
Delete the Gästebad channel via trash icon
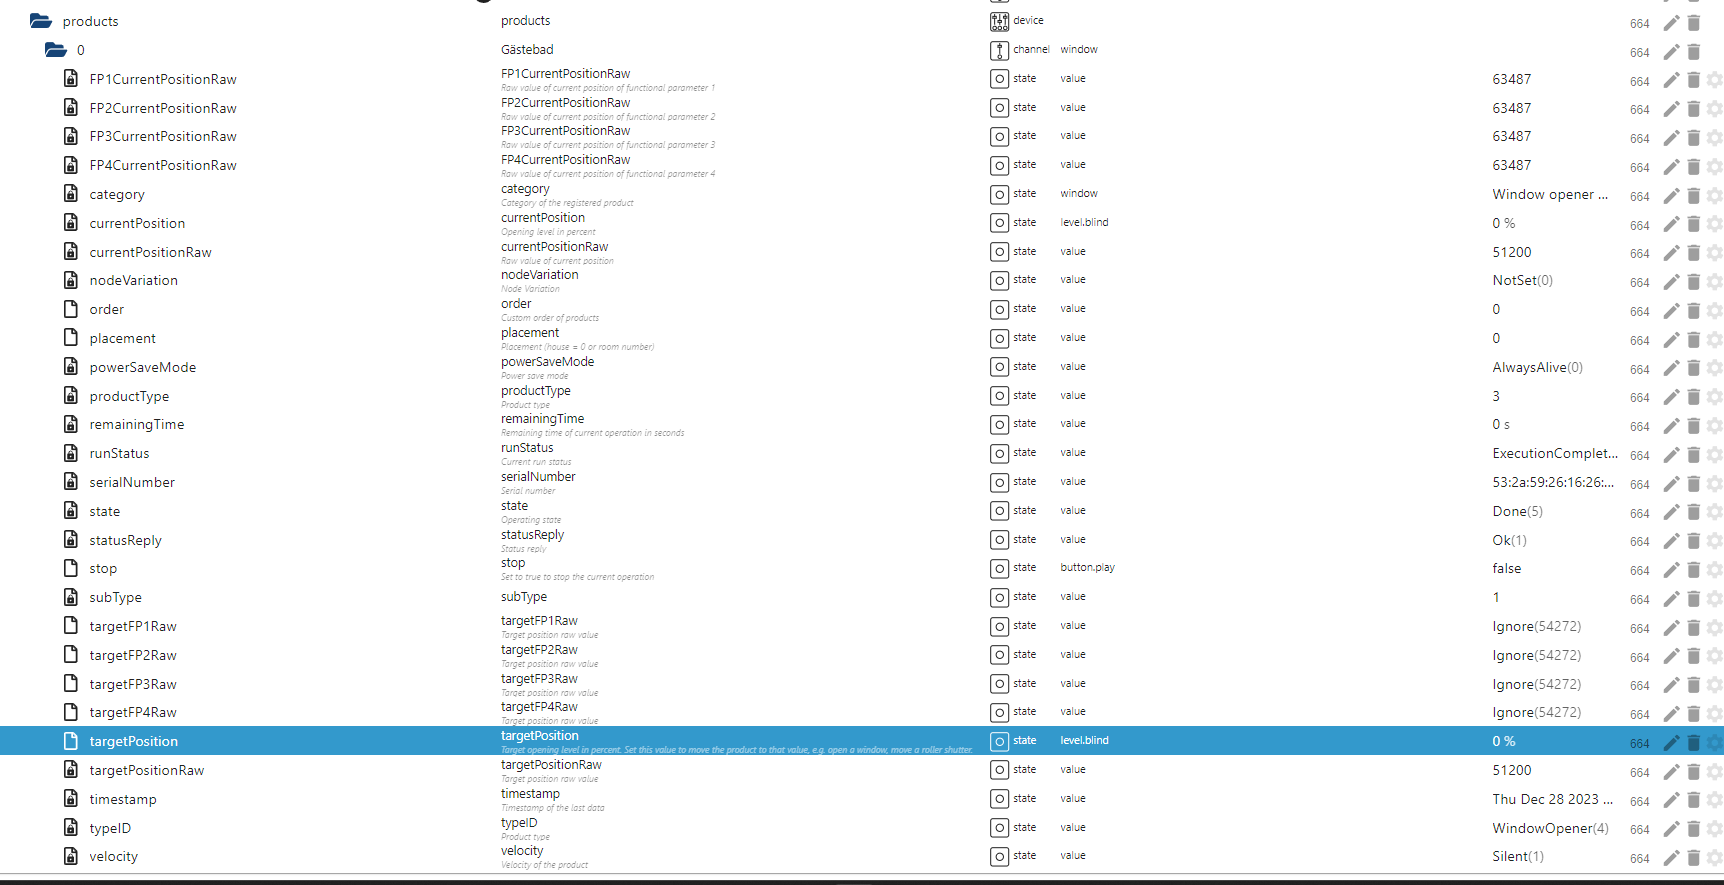point(1693,52)
